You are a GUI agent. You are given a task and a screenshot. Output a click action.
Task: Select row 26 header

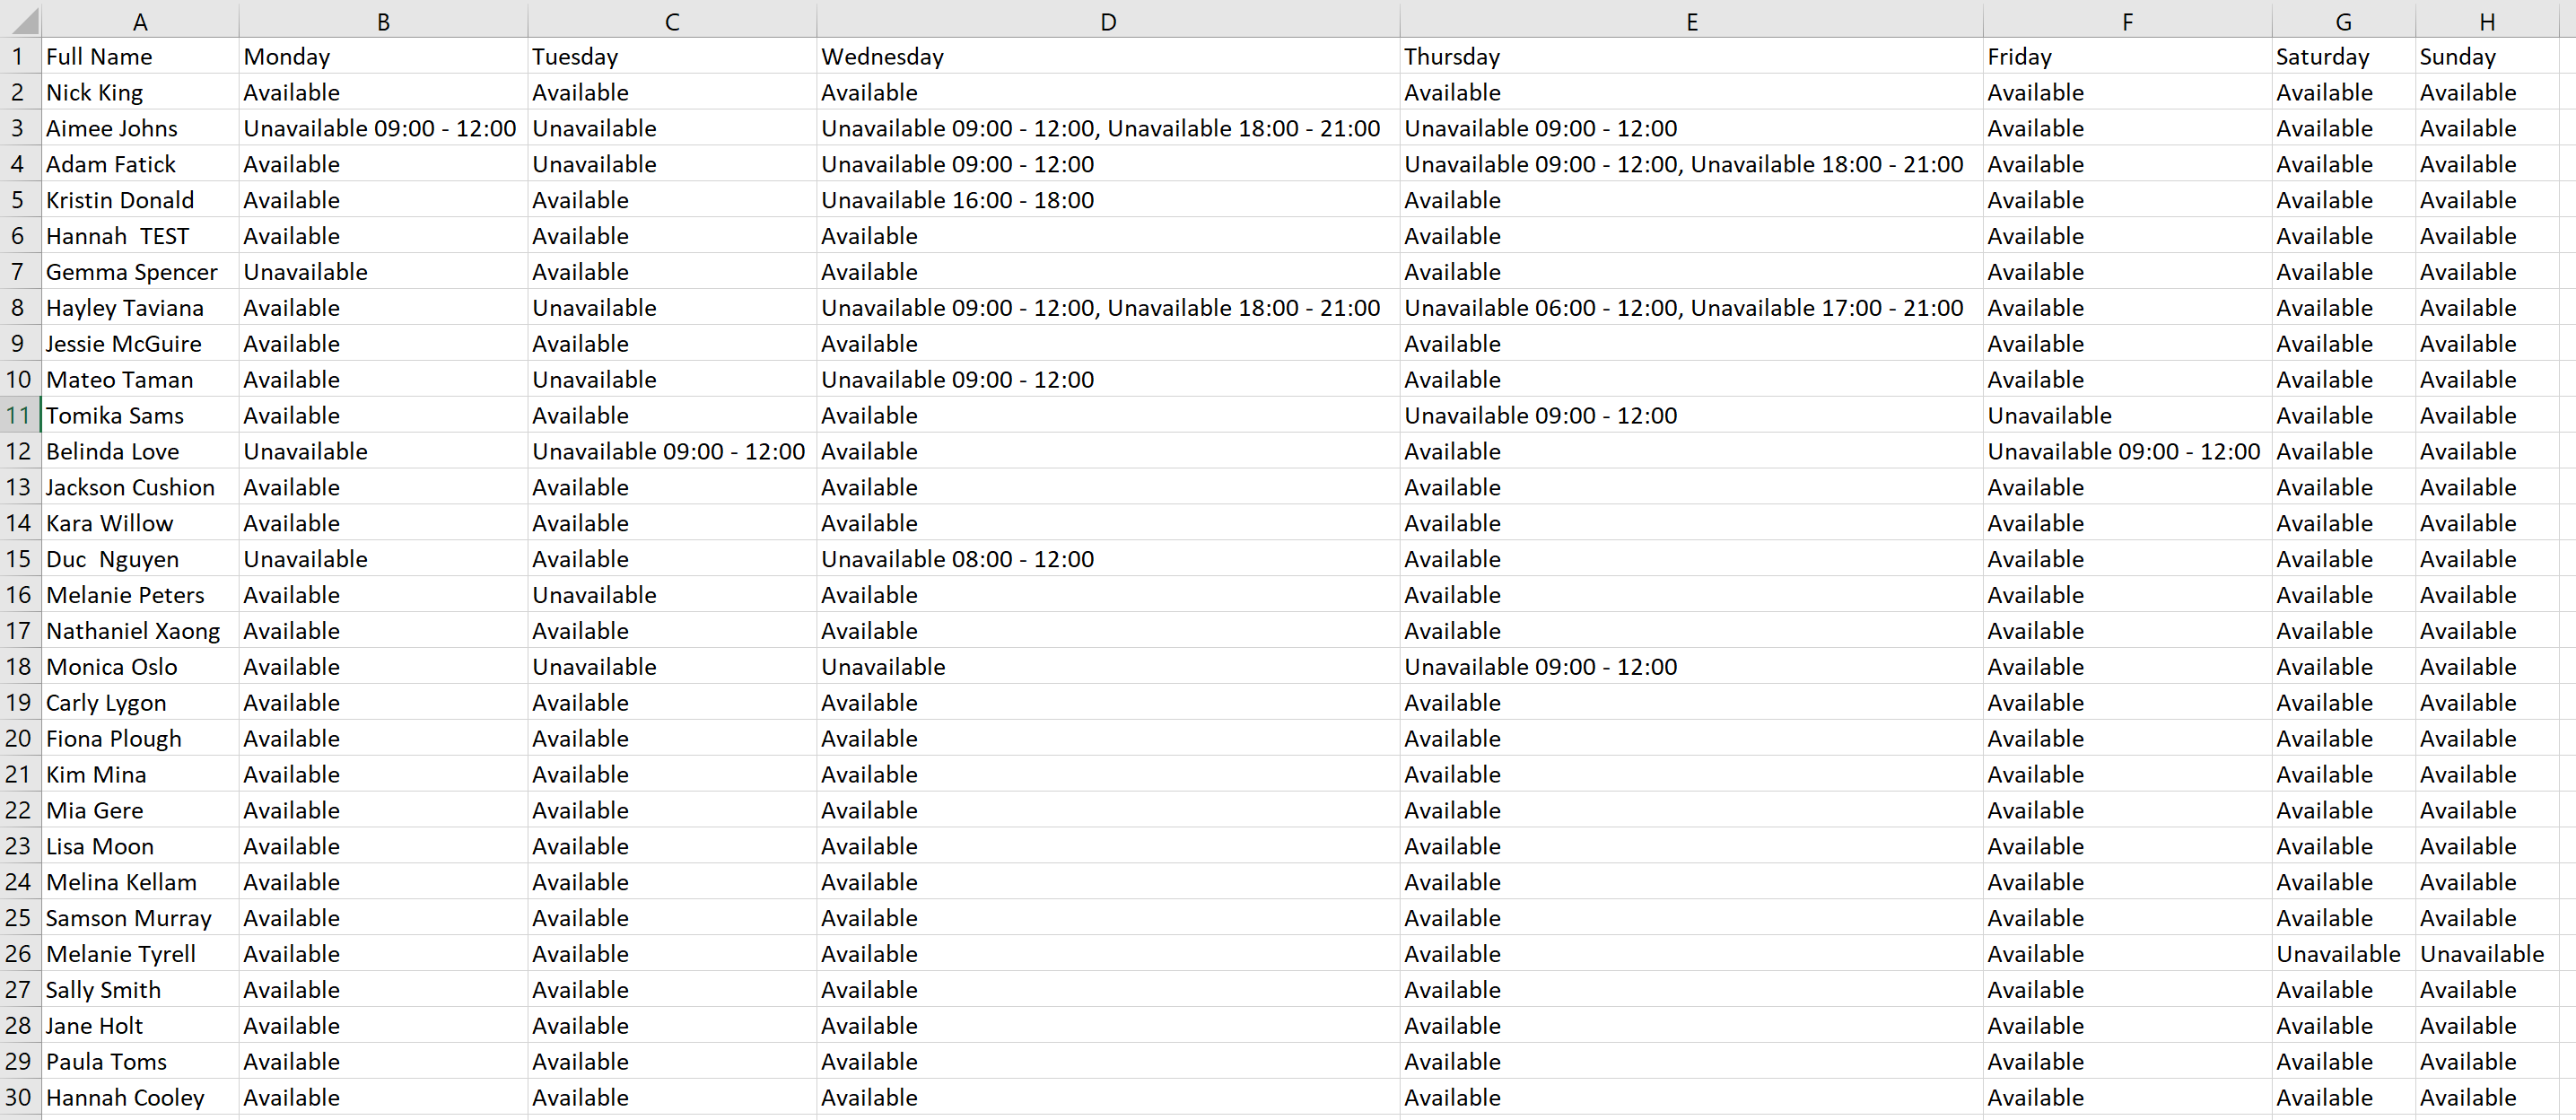click(x=19, y=953)
